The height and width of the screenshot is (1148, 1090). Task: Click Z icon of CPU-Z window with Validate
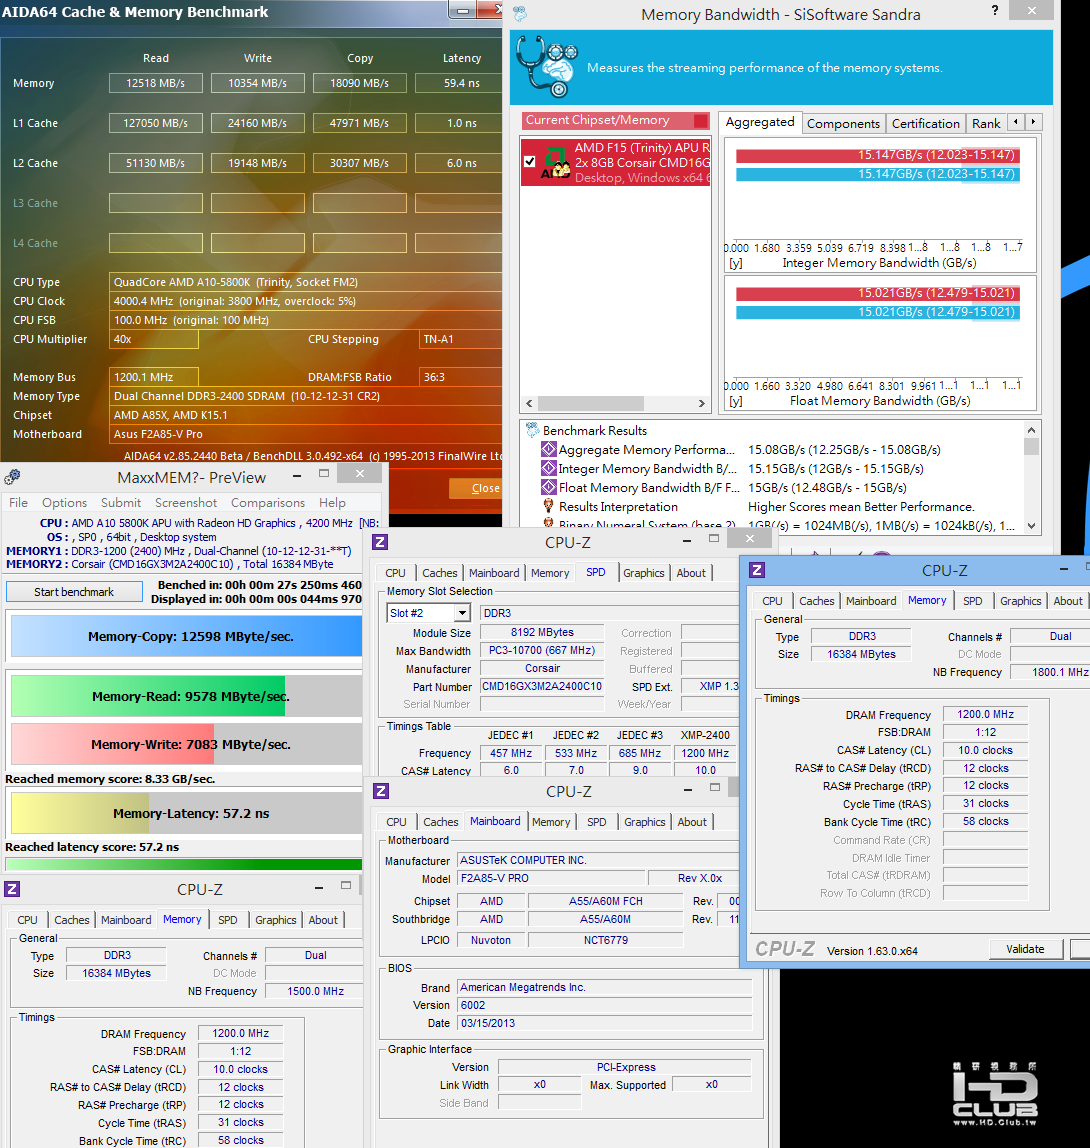tap(757, 570)
